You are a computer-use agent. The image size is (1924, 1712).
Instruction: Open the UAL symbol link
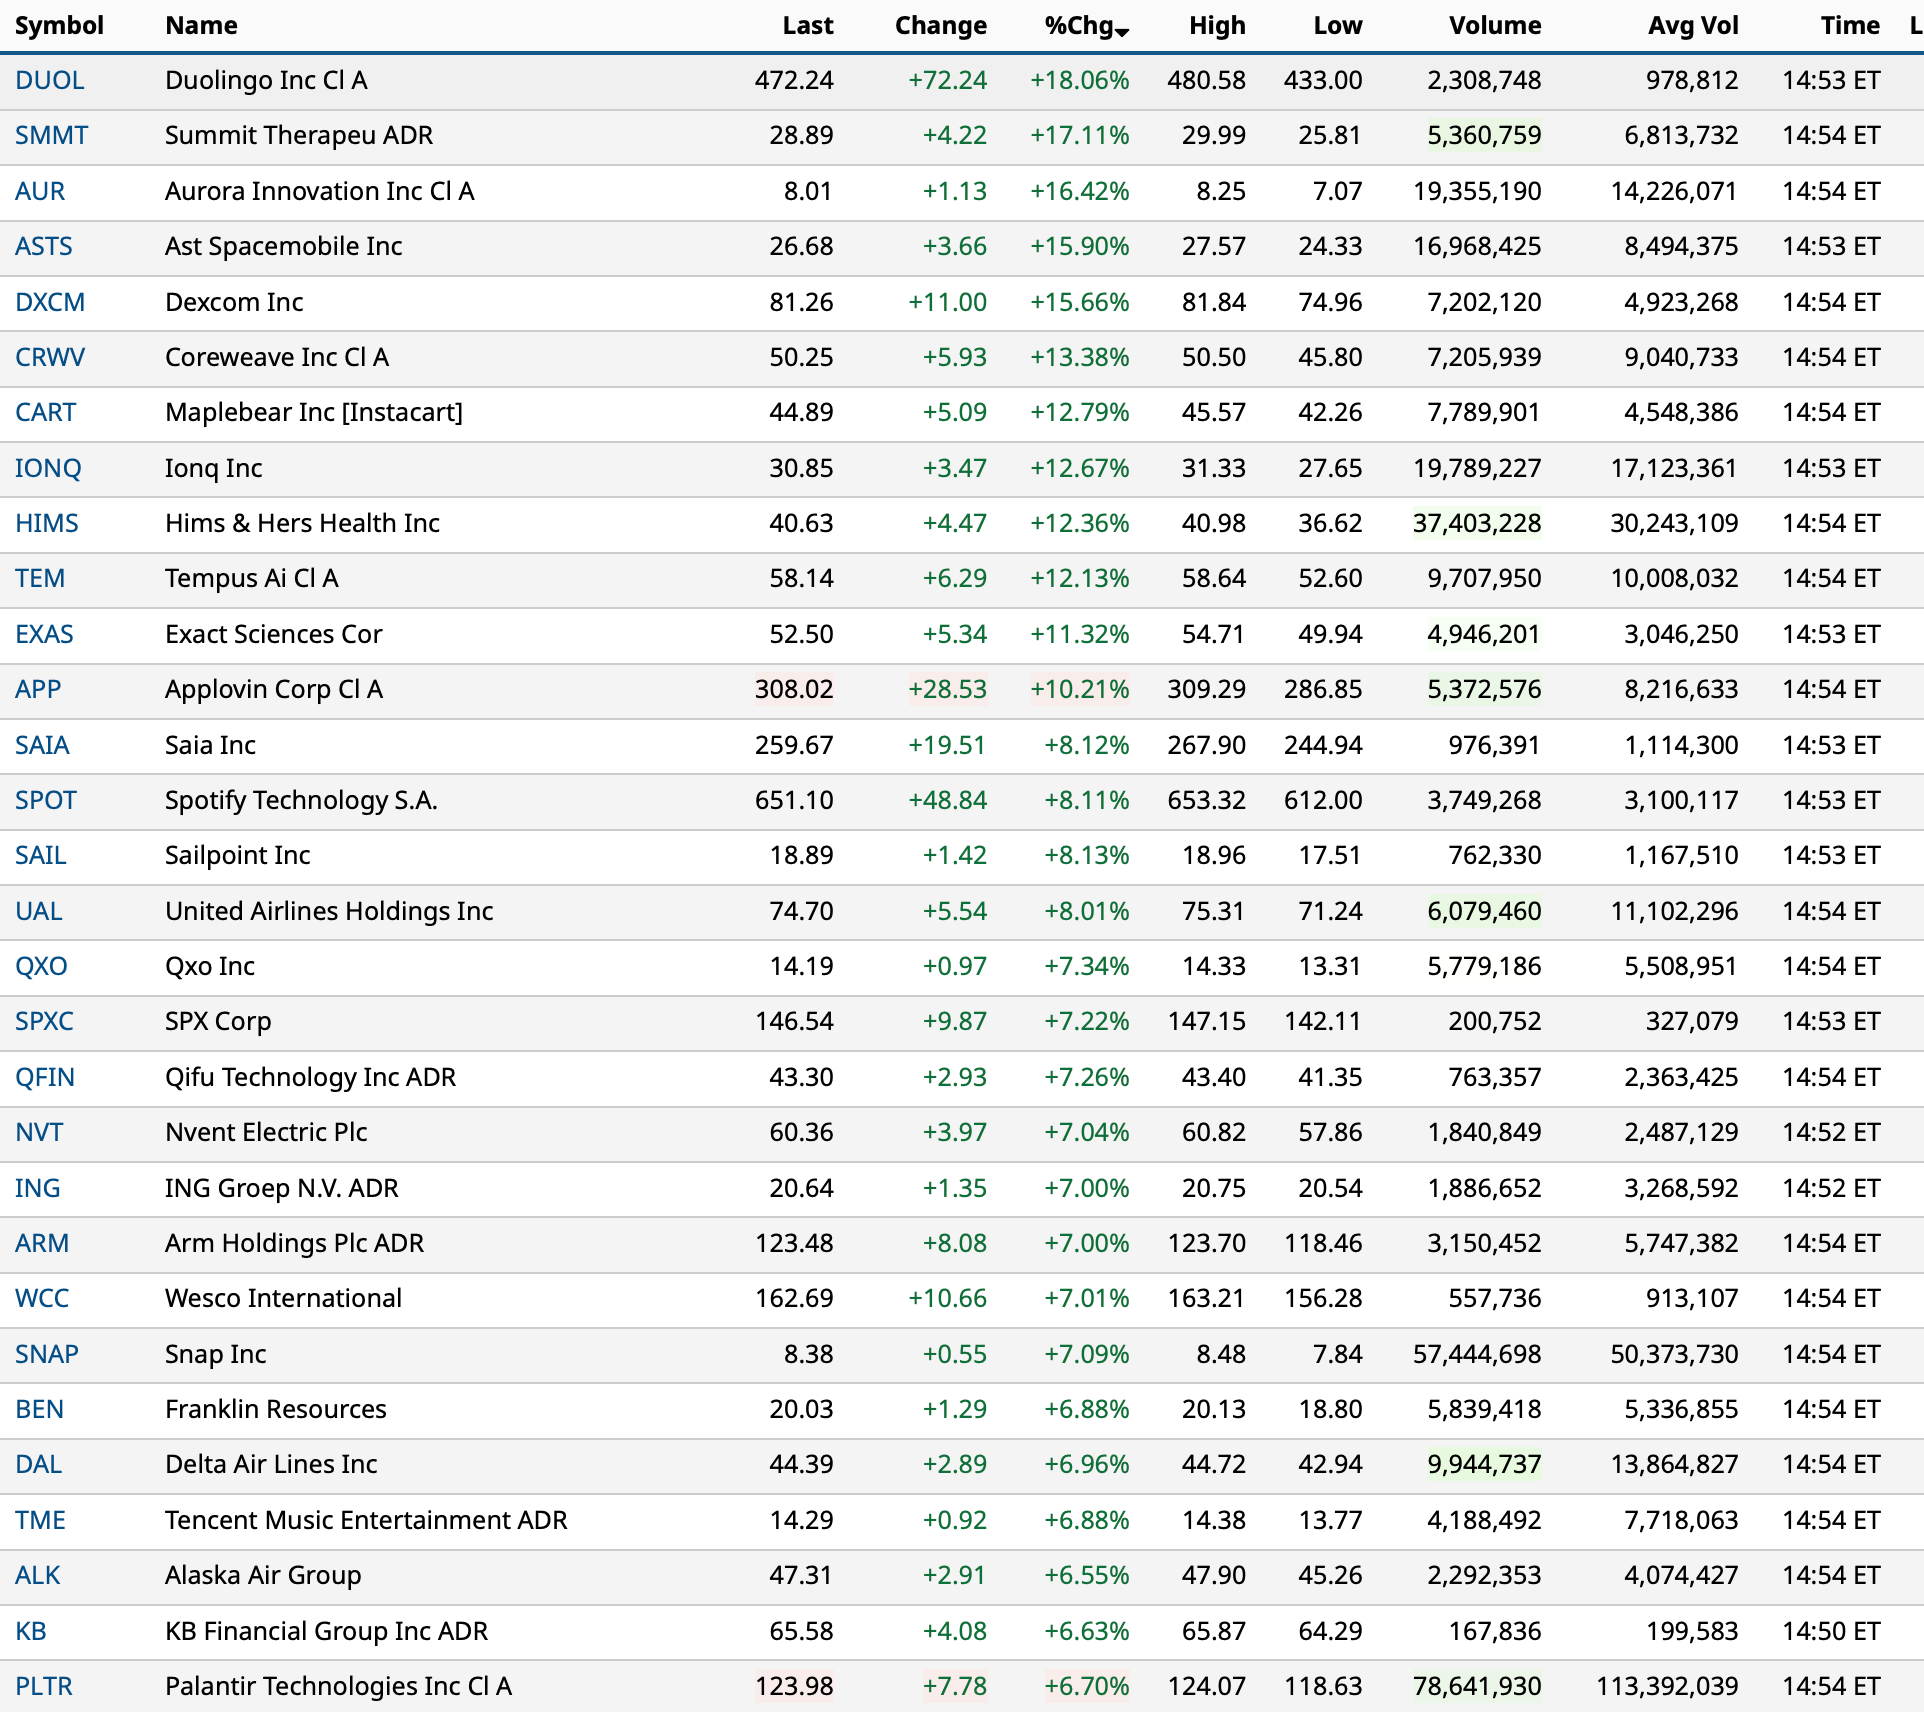coord(38,911)
